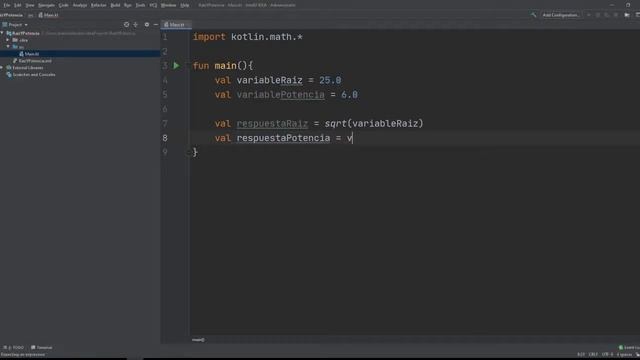Image resolution: width=640 pixels, height=360 pixels.
Task: Click the code folding marker beside closing brace
Action: (189, 153)
